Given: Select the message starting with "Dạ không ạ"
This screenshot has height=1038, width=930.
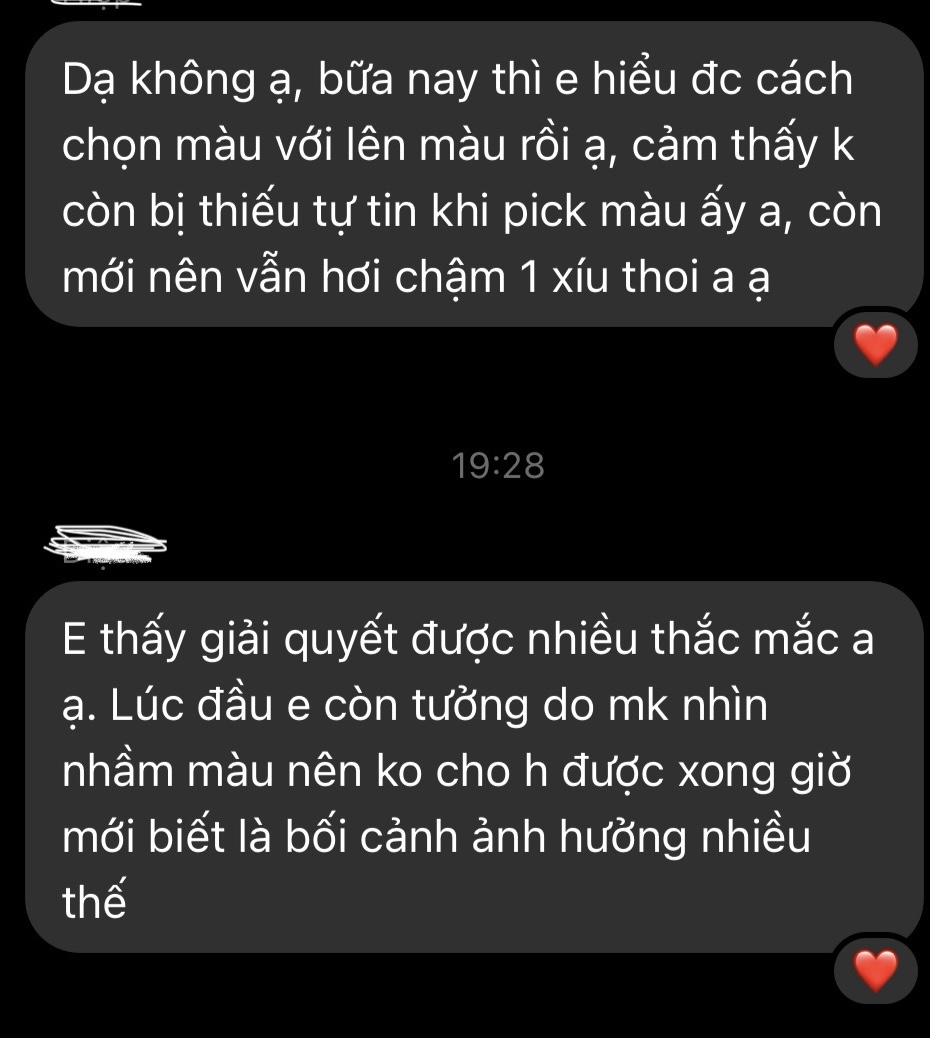Looking at the screenshot, I should (x=474, y=174).
